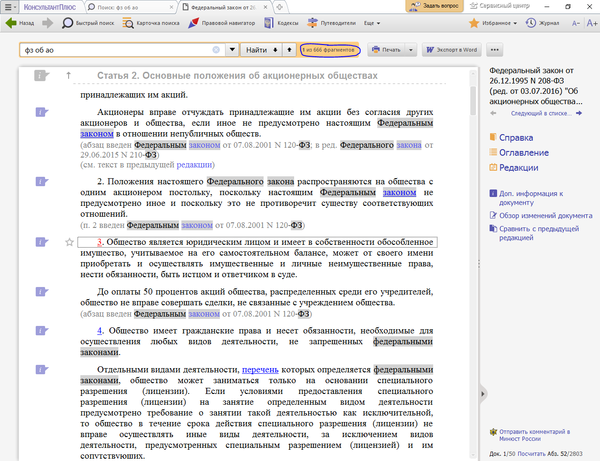Jump to previous fragment with up arrow
Viewport: 600px width, 461px height.
[289, 50]
